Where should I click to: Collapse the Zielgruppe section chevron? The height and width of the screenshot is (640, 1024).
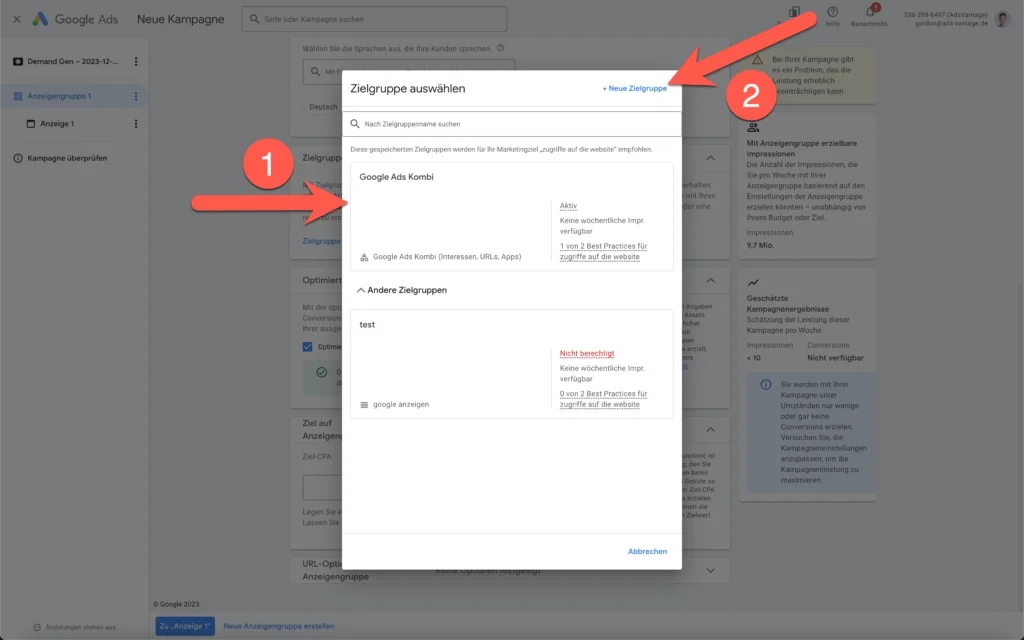(x=711, y=157)
